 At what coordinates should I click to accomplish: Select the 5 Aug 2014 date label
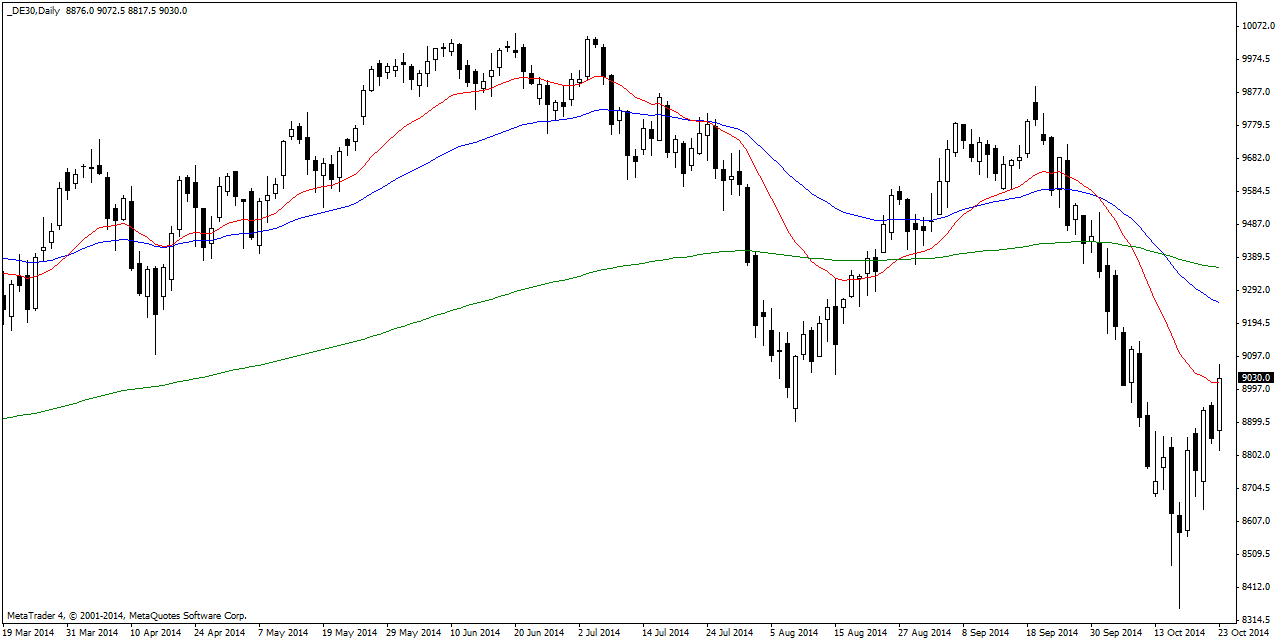click(794, 633)
